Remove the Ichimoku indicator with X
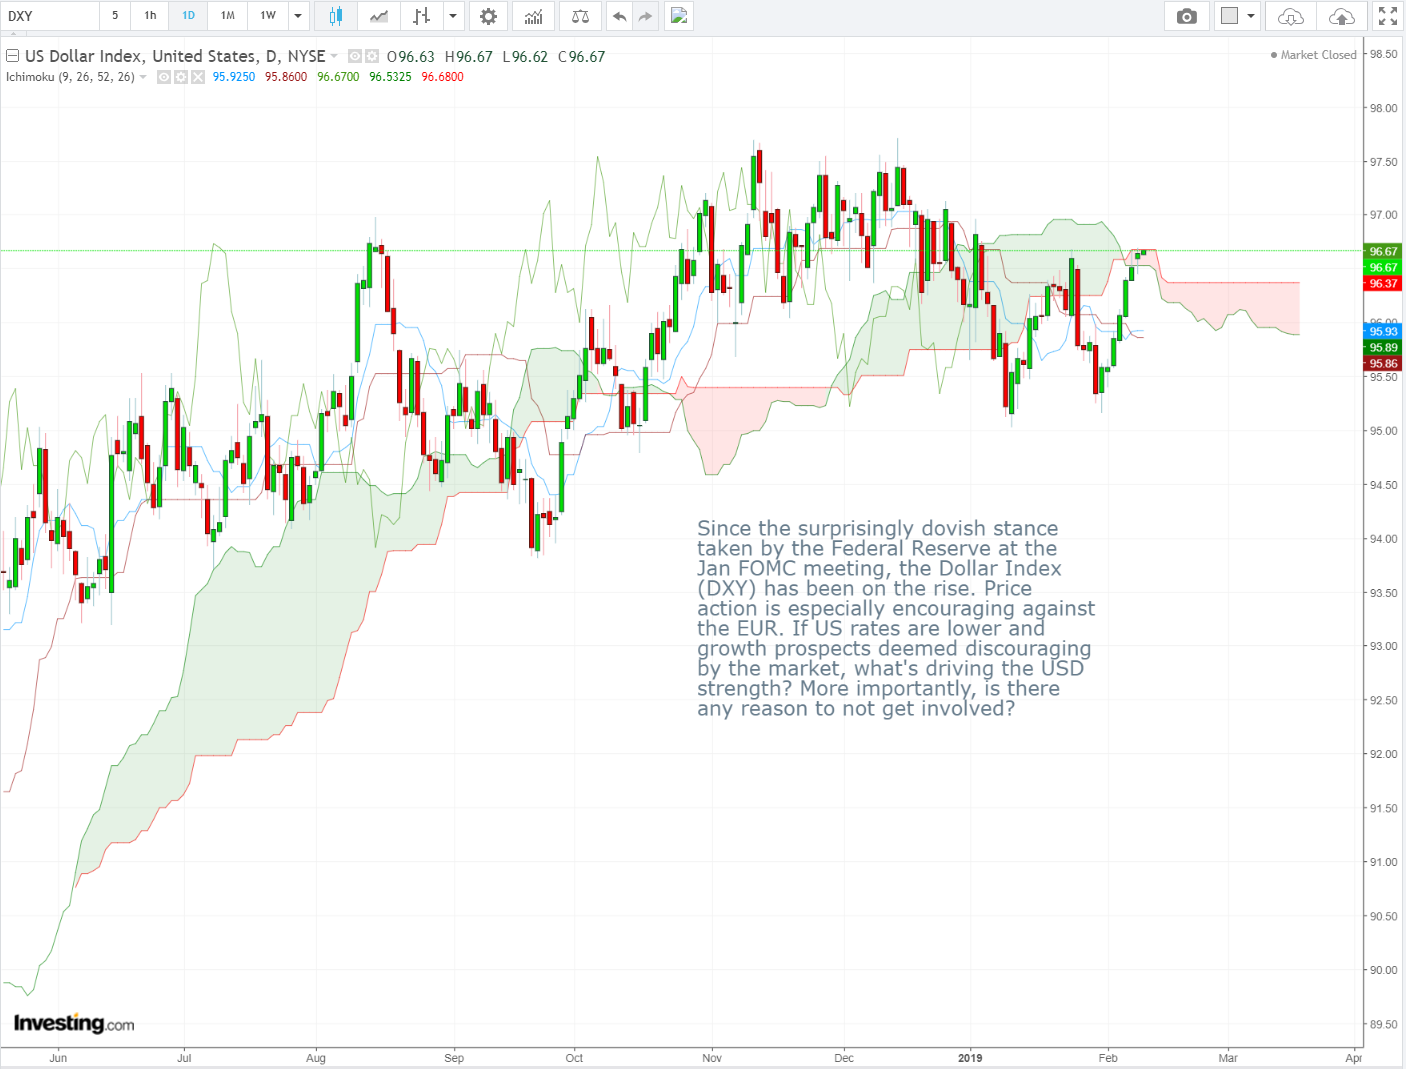This screenshot has width=1406, height=1069. coord(198,77)
